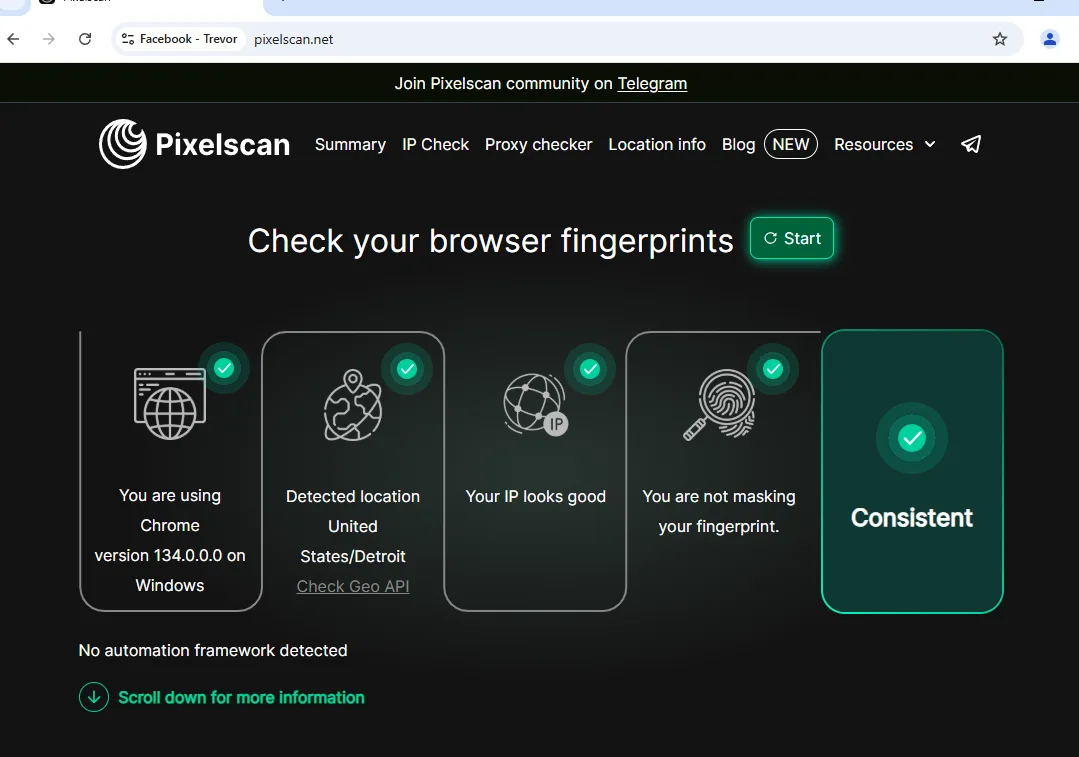The image size is (1079, 757).
Task: Click the fingerprint magnifier icon
Action: pyautogui.click(x=719, y=405)
